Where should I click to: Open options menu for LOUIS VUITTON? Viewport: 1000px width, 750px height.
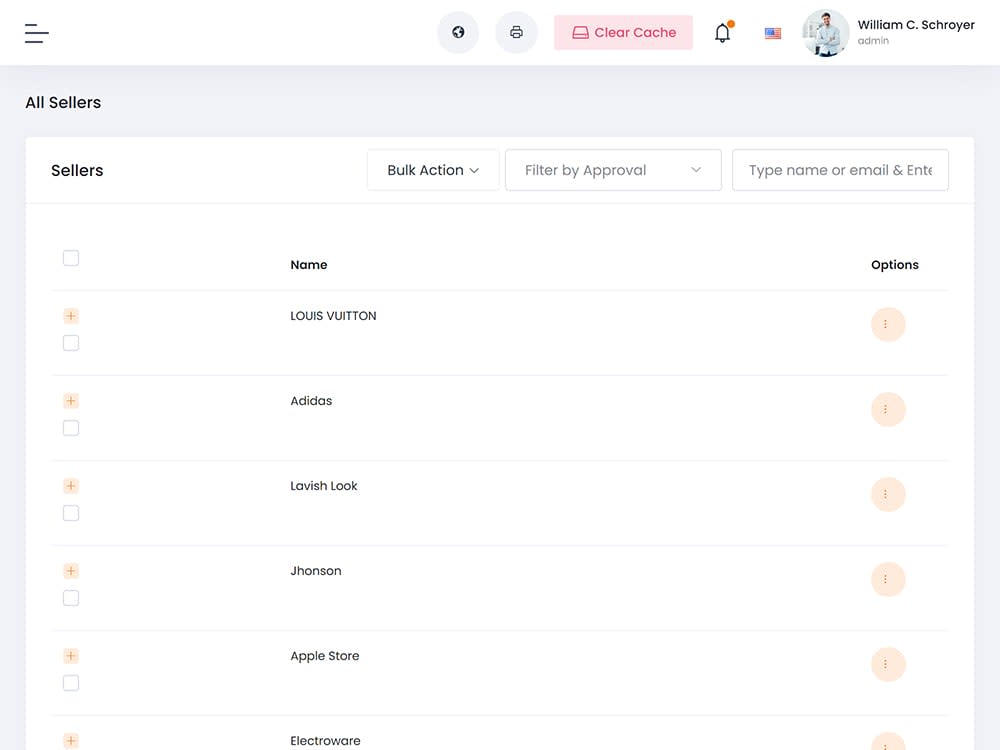888,325
